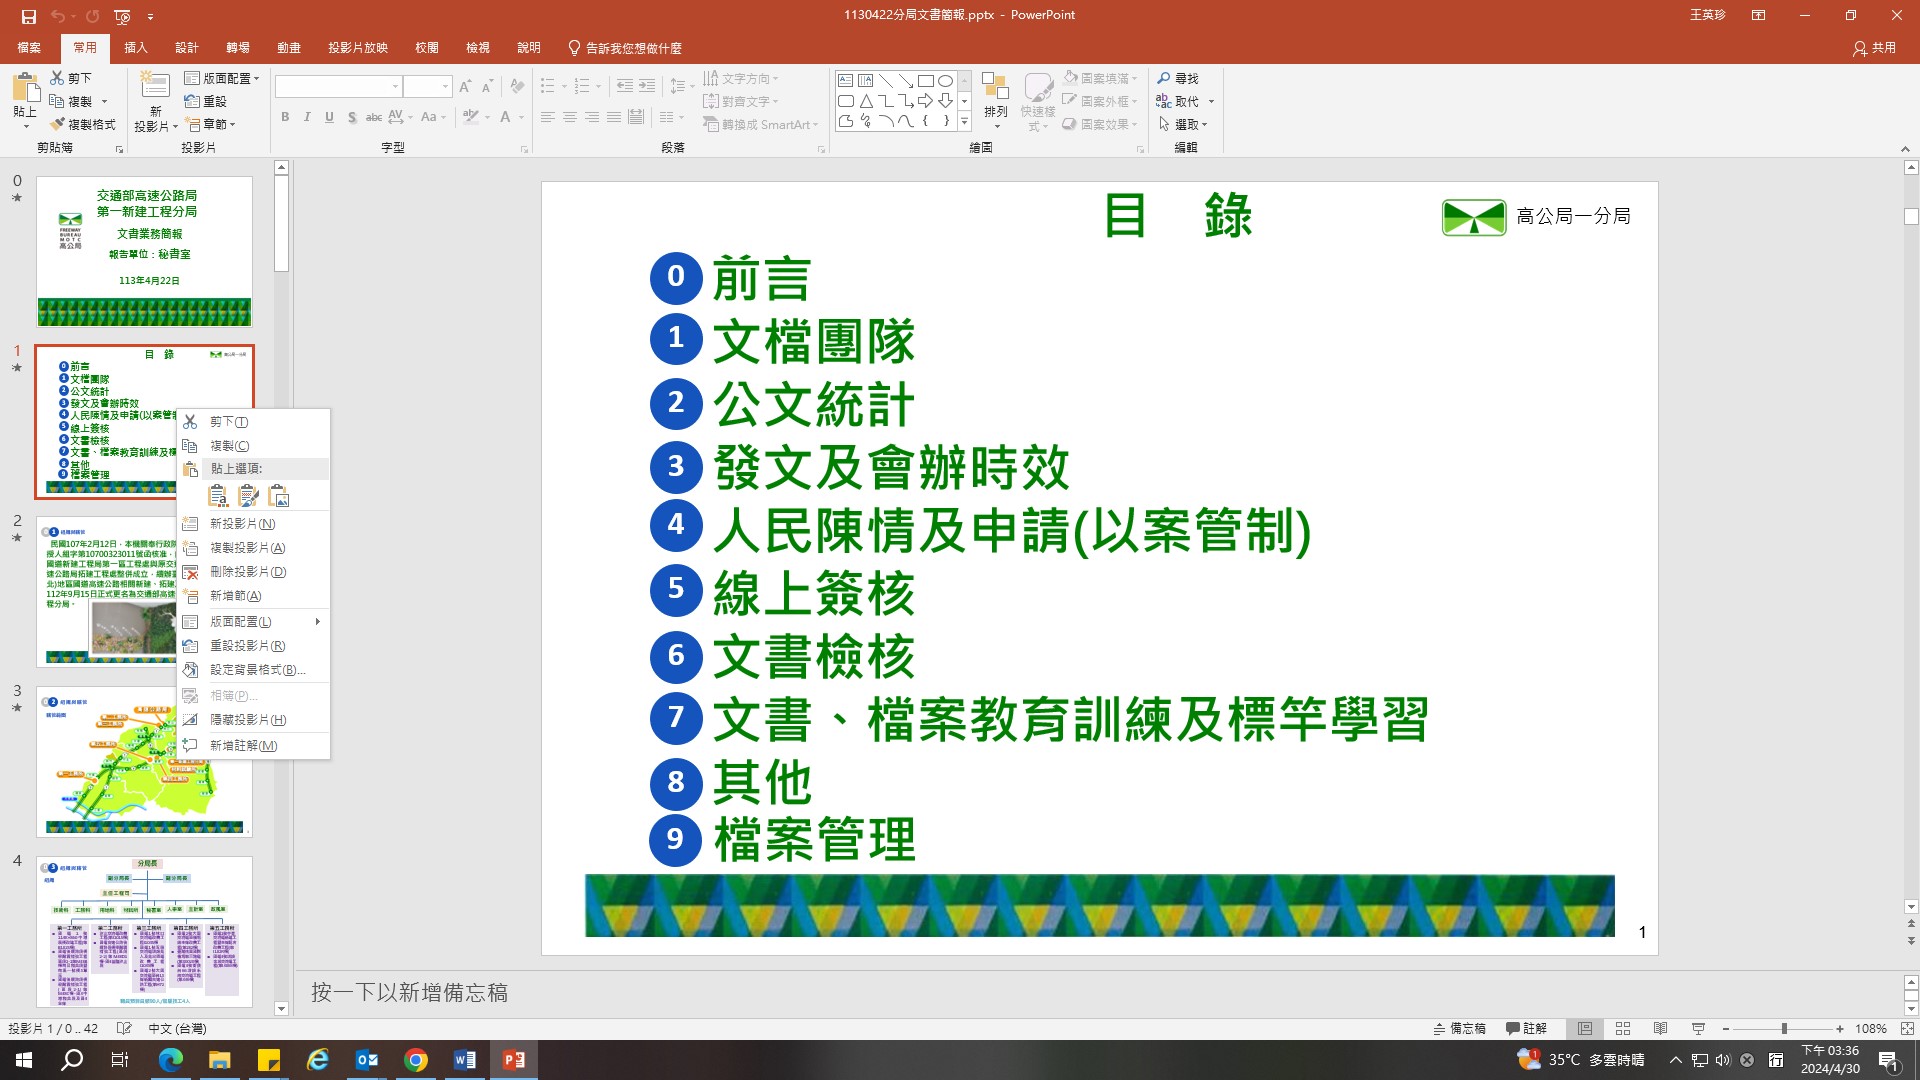Toggle align text left
Viewport: 1920px width, 1080px height.
point(548,117)
